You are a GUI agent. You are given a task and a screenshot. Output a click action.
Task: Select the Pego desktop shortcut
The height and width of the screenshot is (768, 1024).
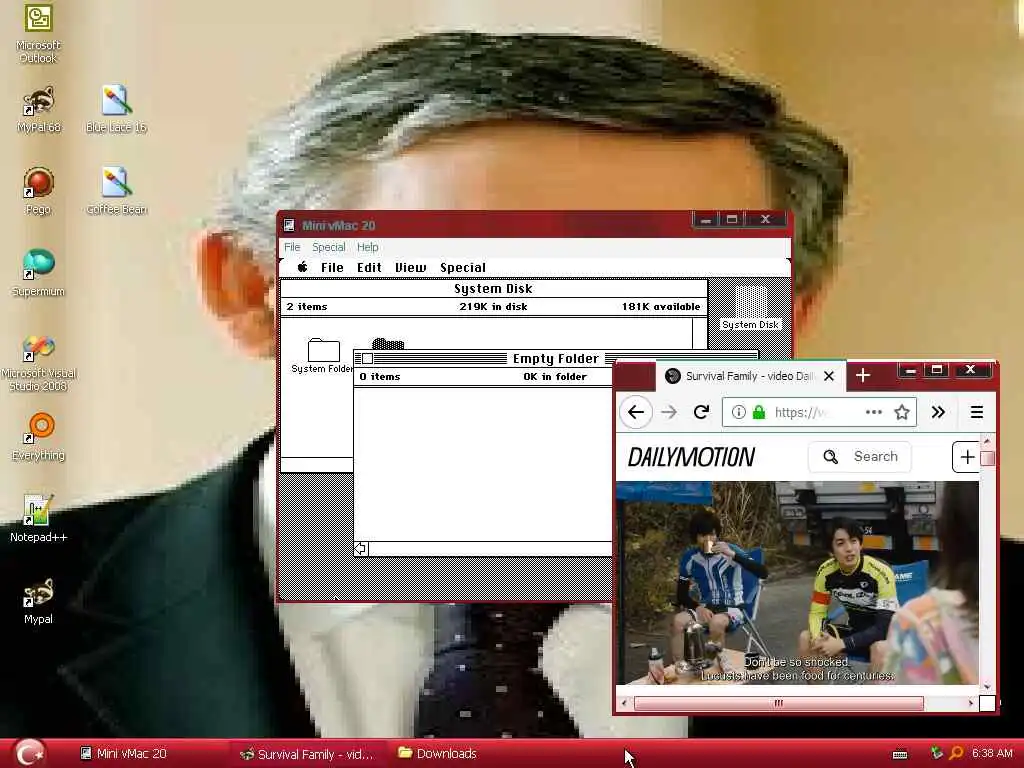click(x=39, y=191)
